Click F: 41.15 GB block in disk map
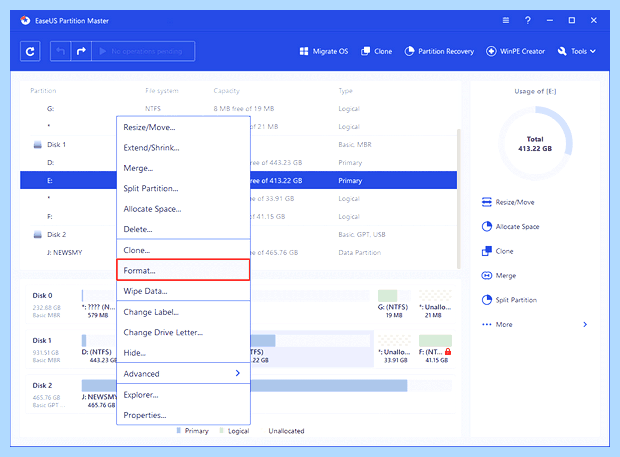This screenshot has width=620, height=457. pos(435,349)
